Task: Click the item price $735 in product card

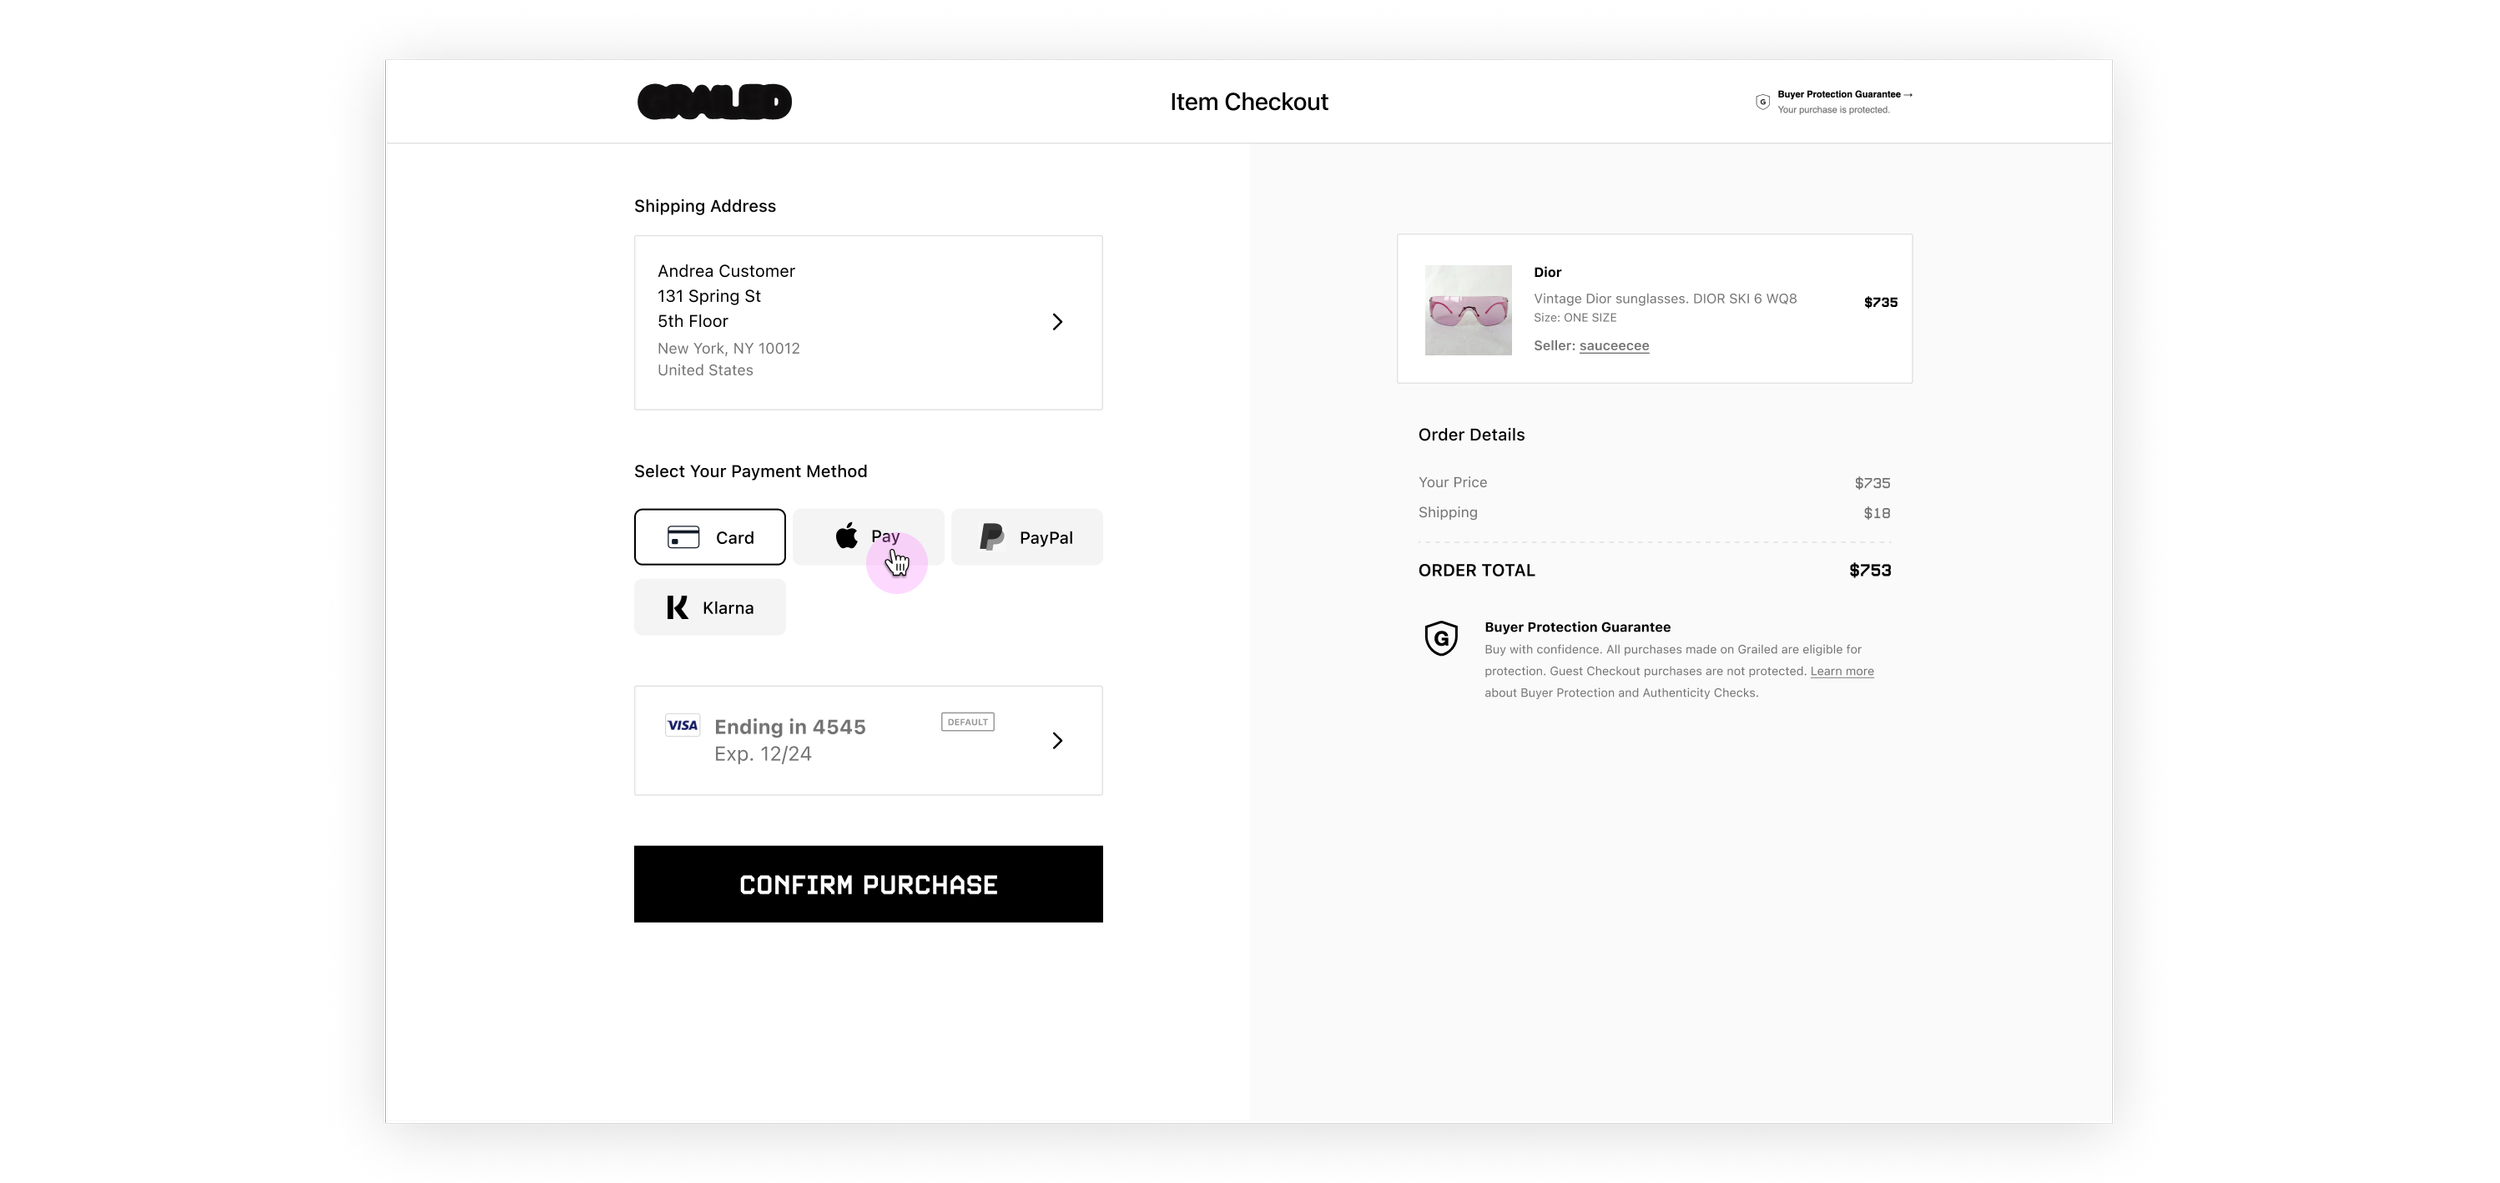Action: (1880, 302)
